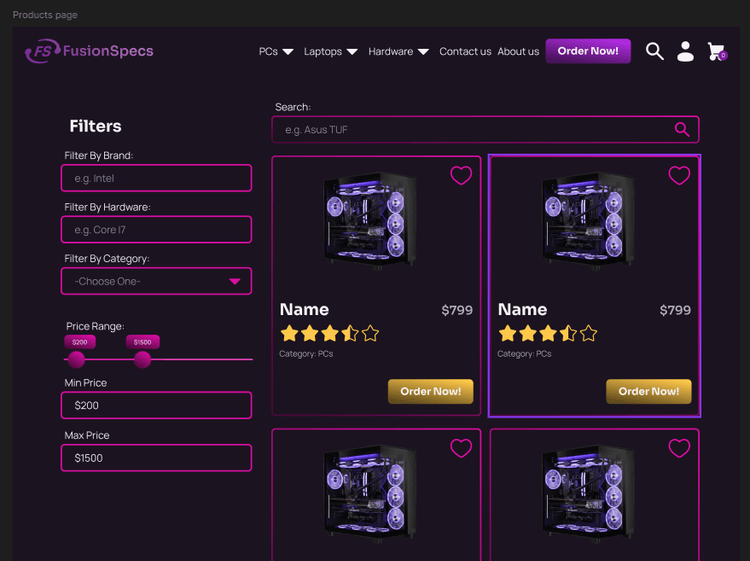Open the user account profile icon

click(685, 51)
